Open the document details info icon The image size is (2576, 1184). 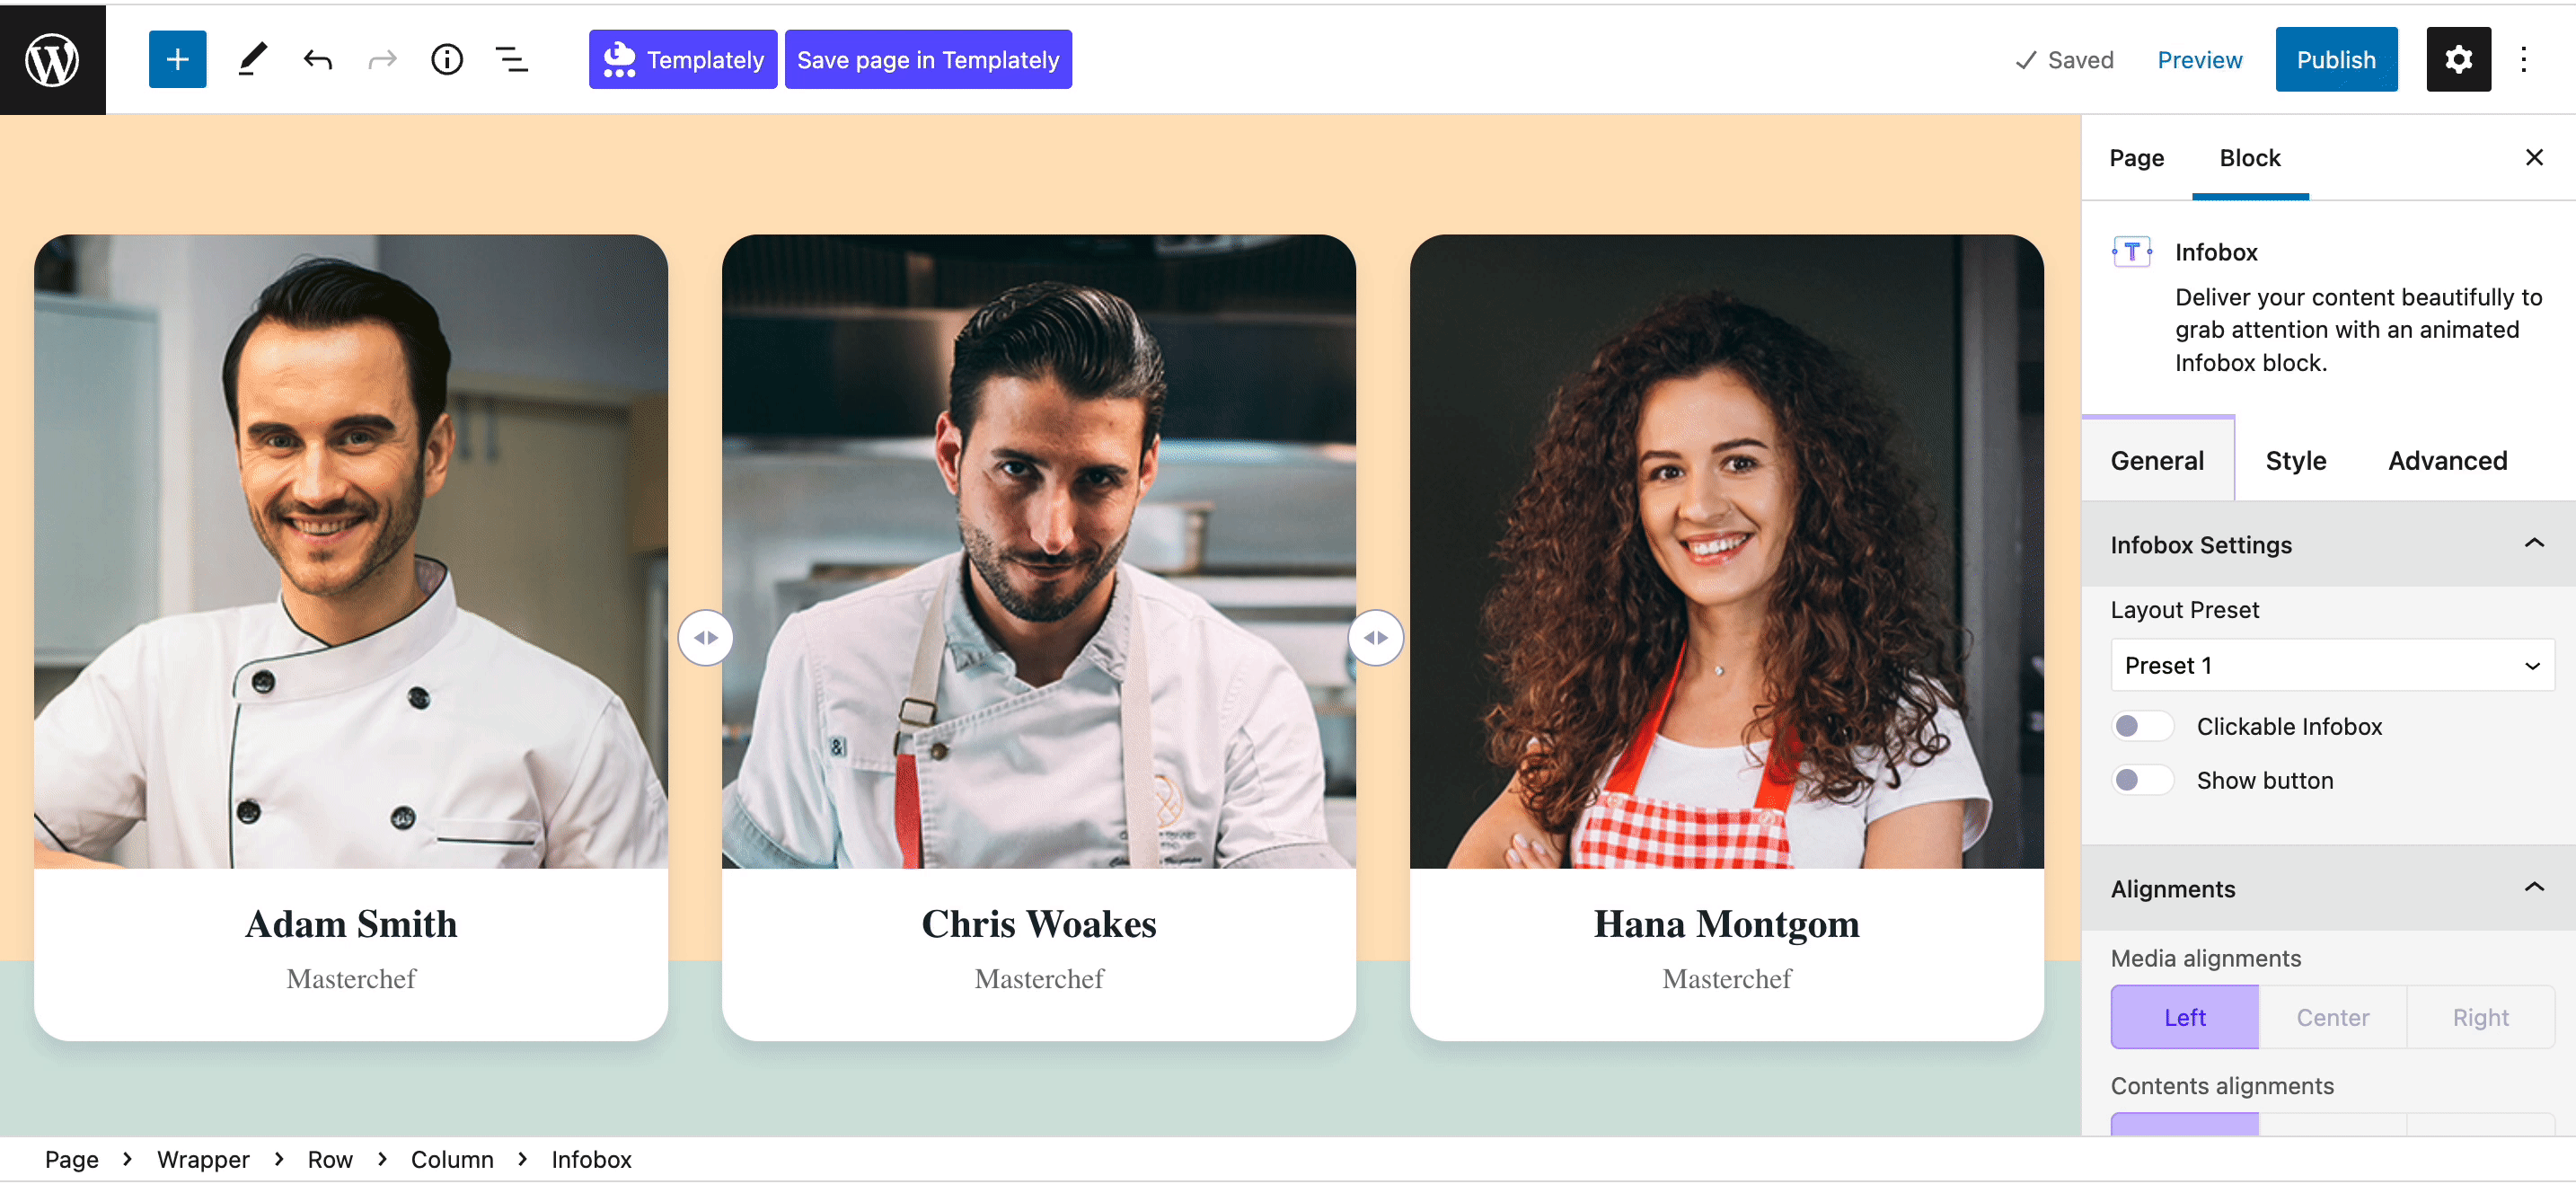click(447, 59)
